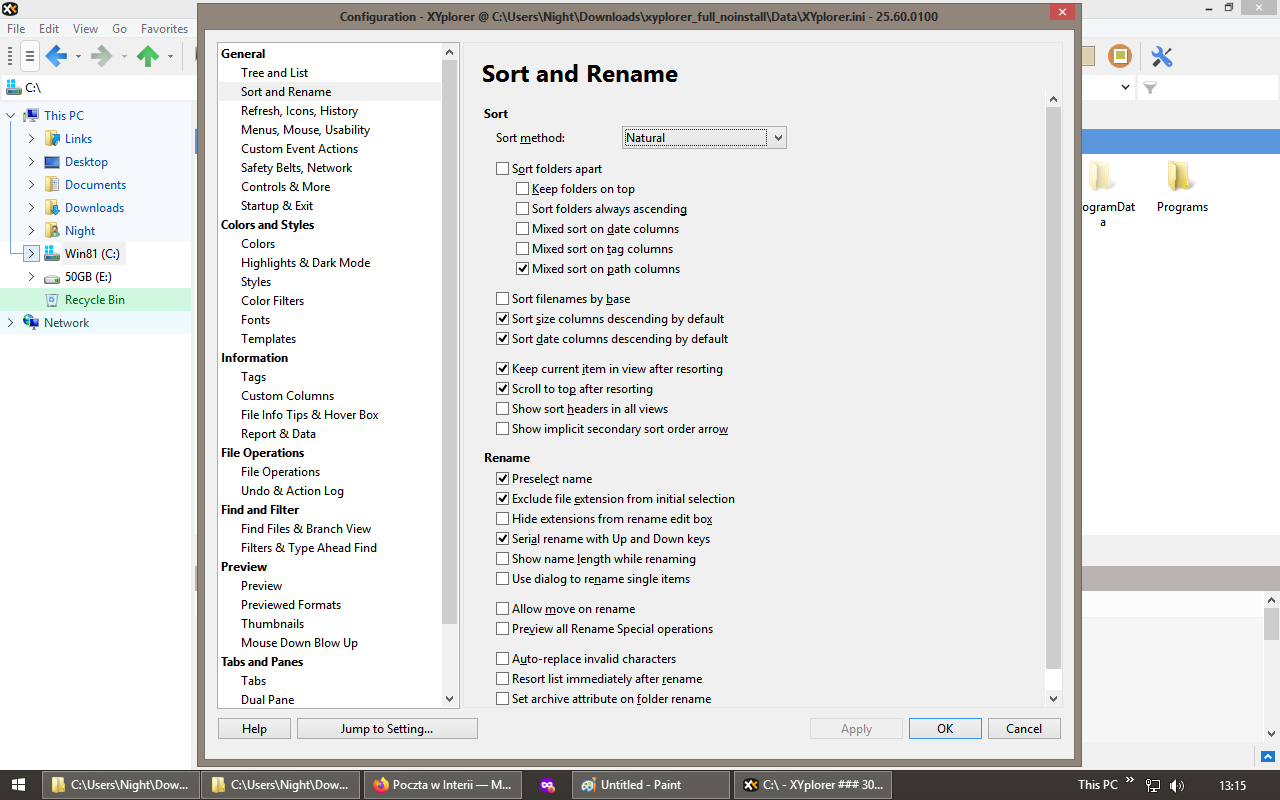
Task: Open Configuration via the wrench icon
Action: click(1161, 56)
